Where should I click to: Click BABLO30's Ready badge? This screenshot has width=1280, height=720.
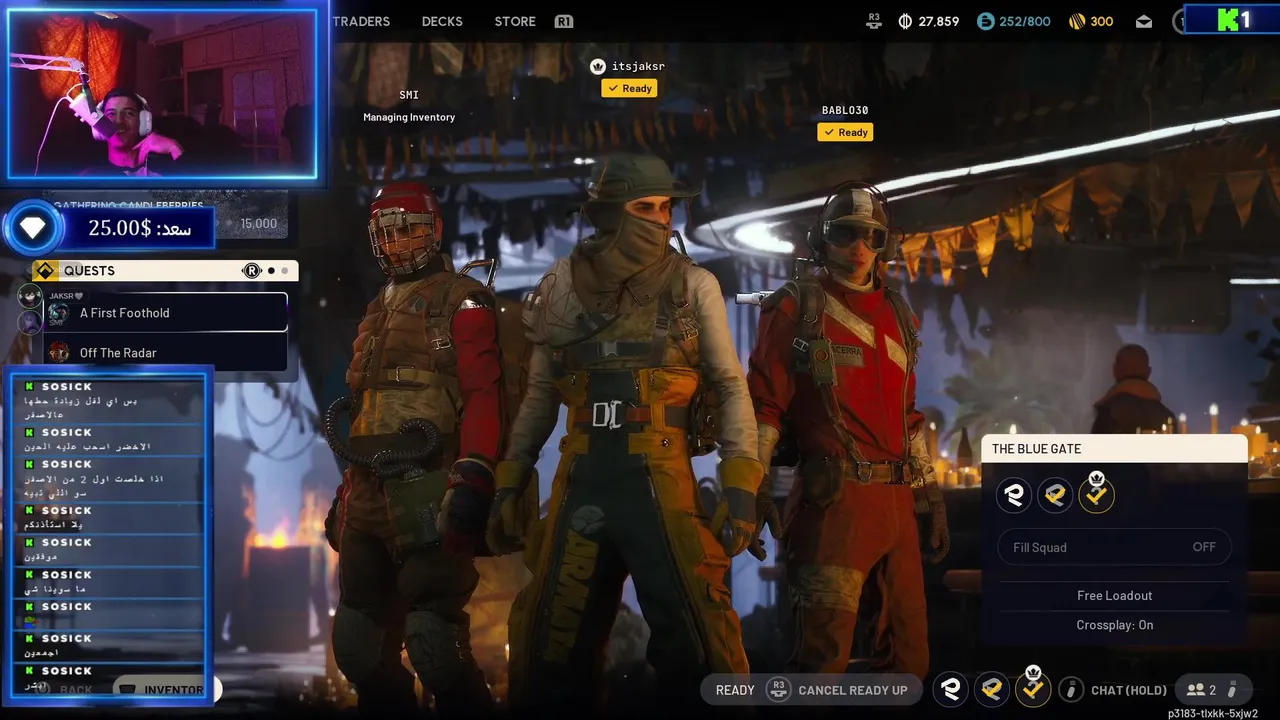(x=845, y=132)
